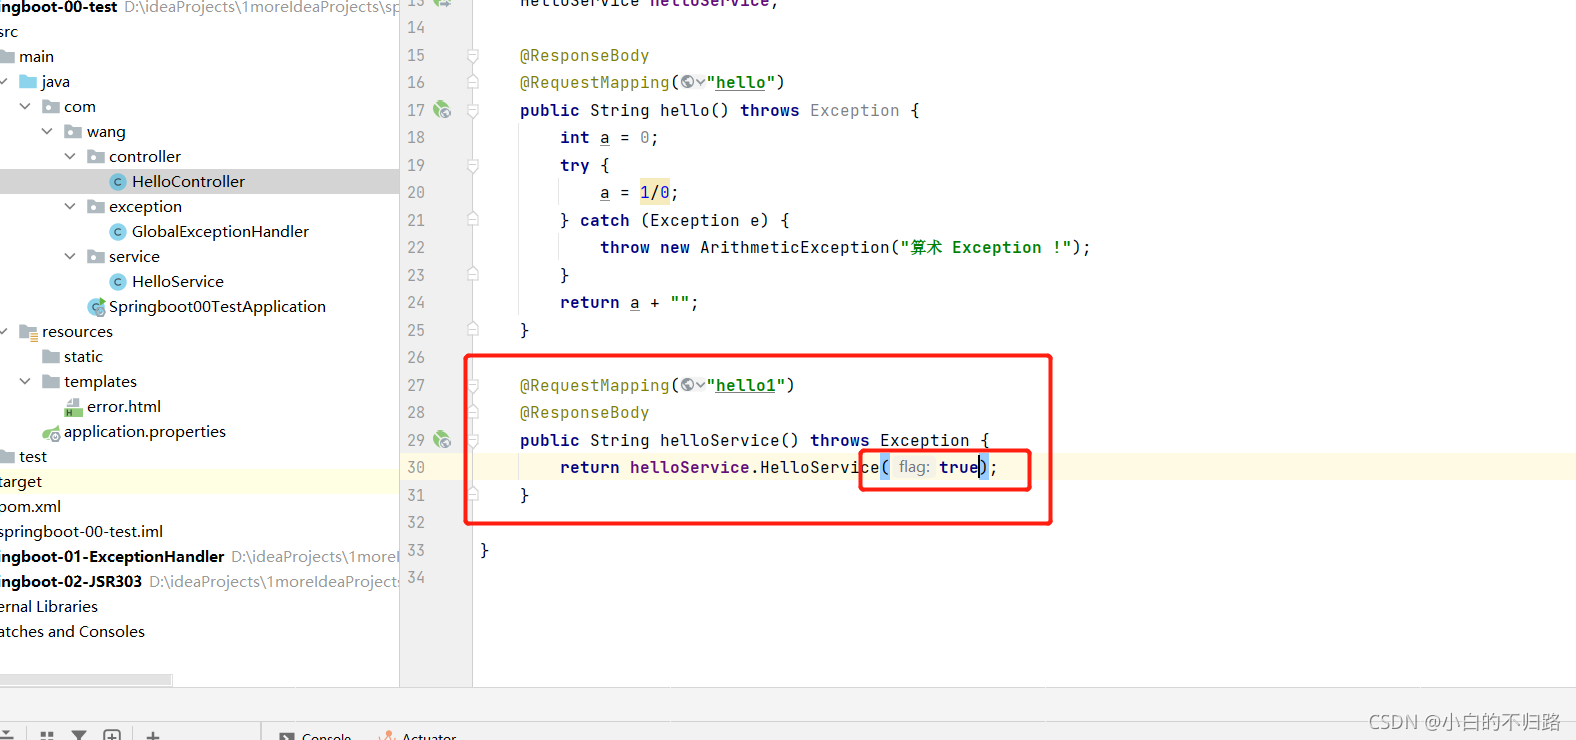
Task: Click the project panel horizontal scrollbar
Action: (x=86, y=680)
